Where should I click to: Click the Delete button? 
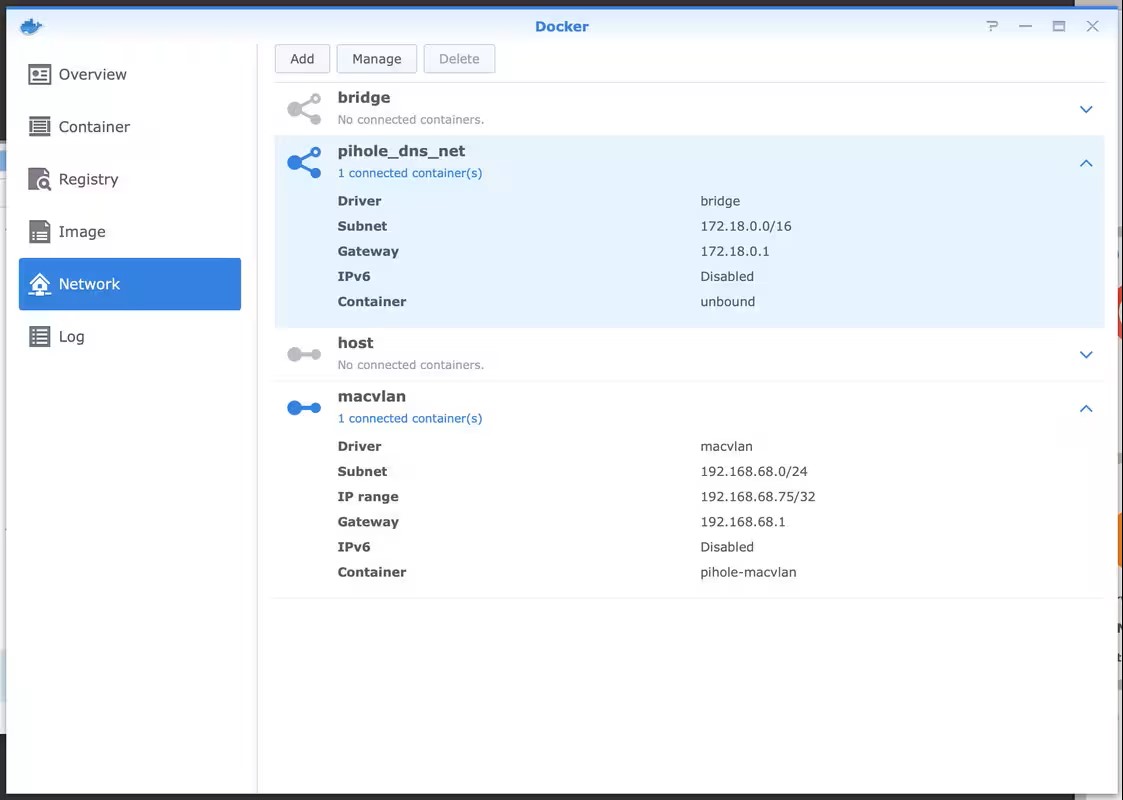[x=459, y=59]
